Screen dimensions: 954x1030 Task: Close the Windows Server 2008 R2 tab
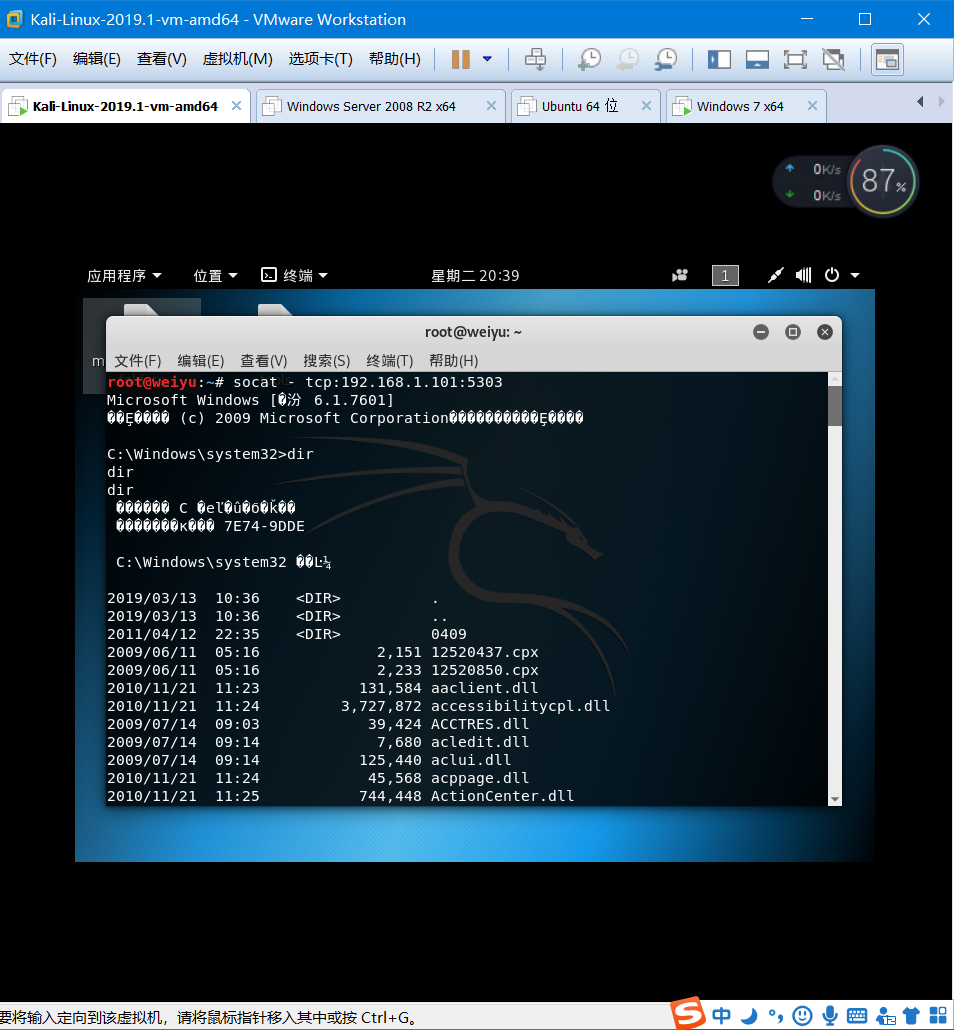(x=491, y=106)
